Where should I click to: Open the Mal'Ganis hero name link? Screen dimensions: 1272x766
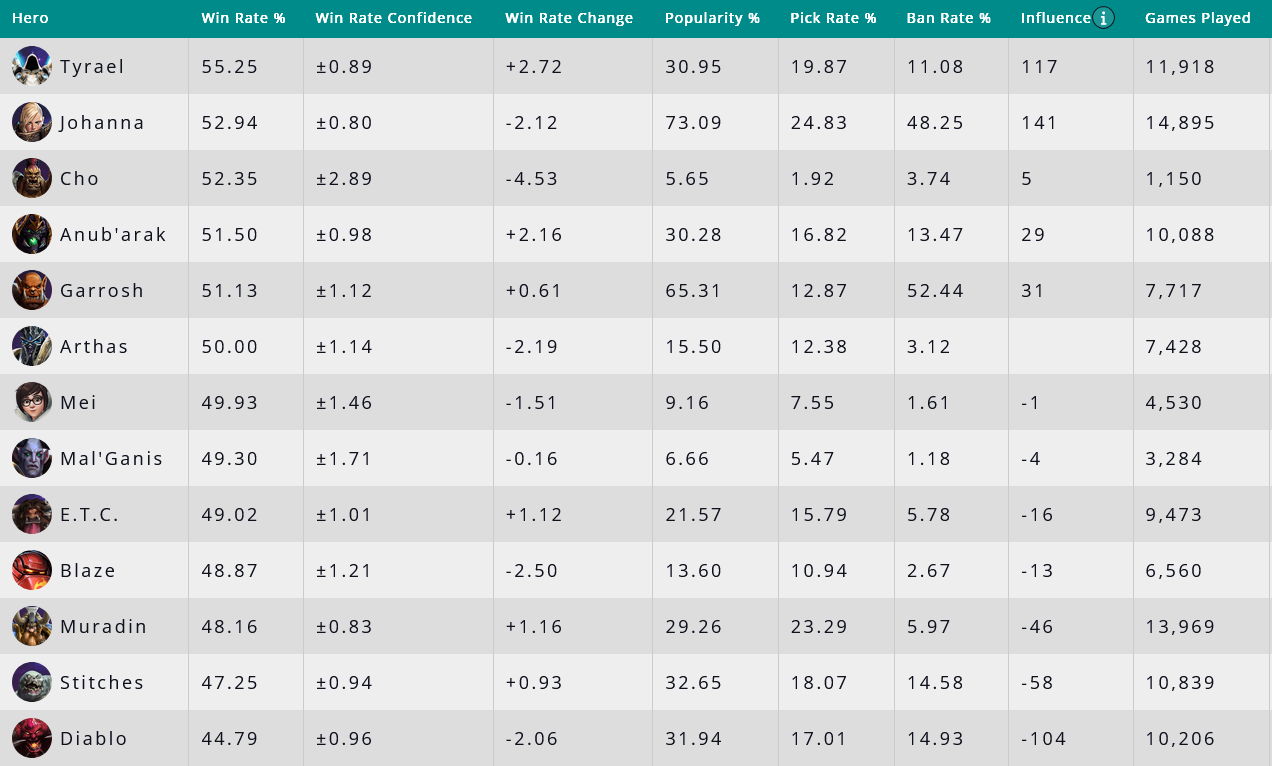tap(111, 459)
